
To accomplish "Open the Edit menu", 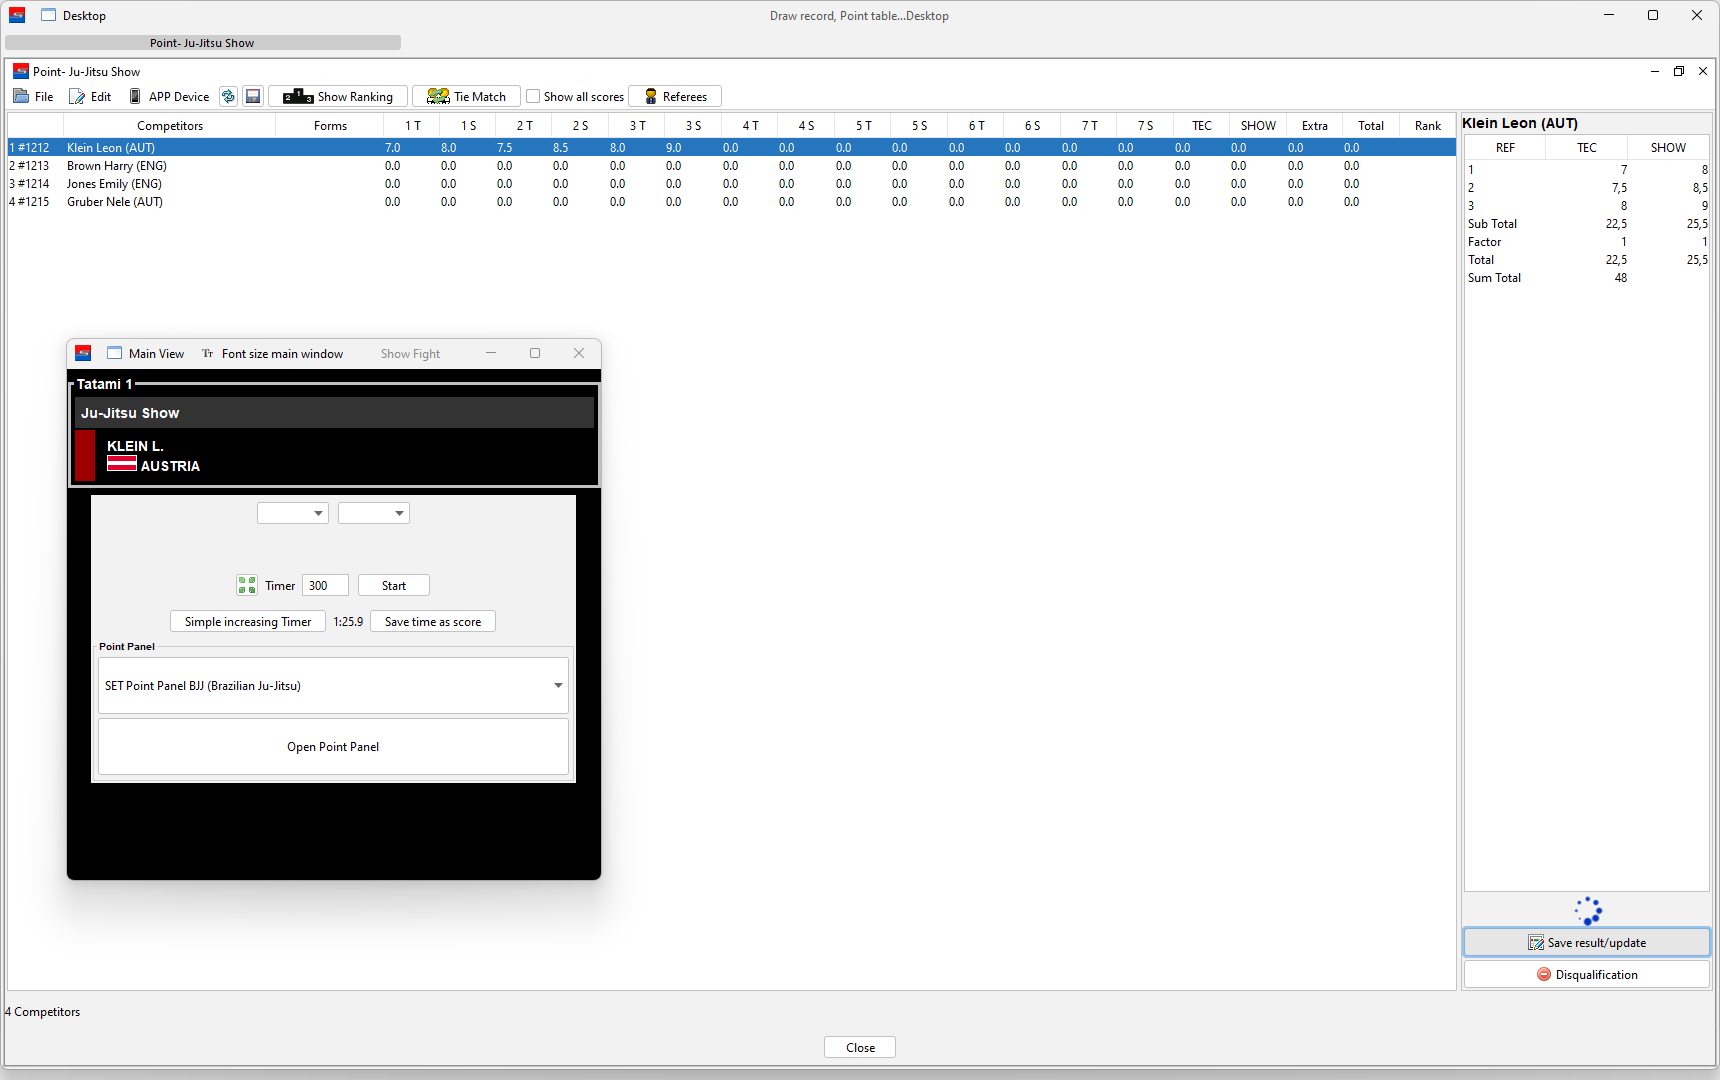I will pyautogui.click(x=90, y=97).
